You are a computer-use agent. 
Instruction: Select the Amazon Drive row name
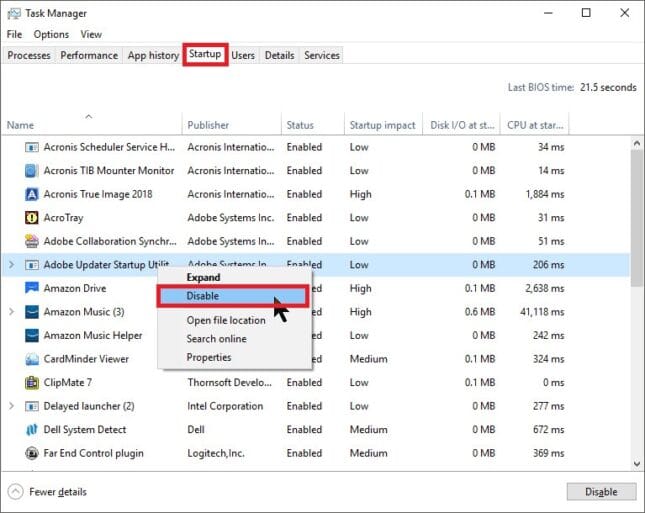click(75, 288)
